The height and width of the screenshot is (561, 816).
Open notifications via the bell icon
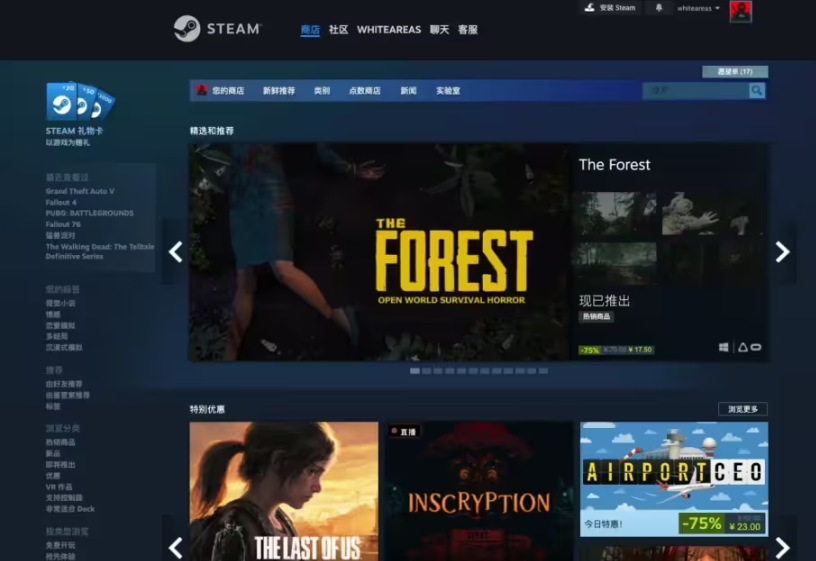(x=659, y=8)
